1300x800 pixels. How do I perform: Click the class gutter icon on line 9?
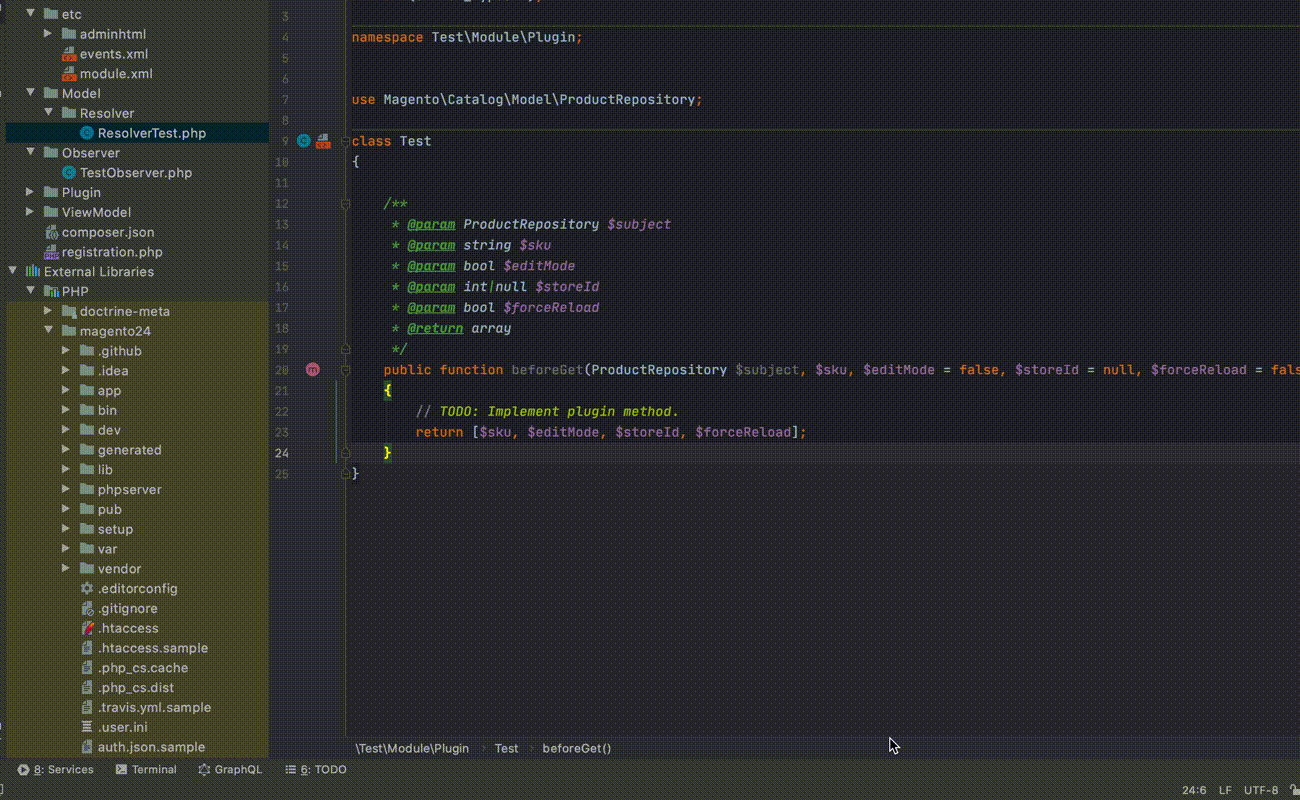(x=304, y=141)
